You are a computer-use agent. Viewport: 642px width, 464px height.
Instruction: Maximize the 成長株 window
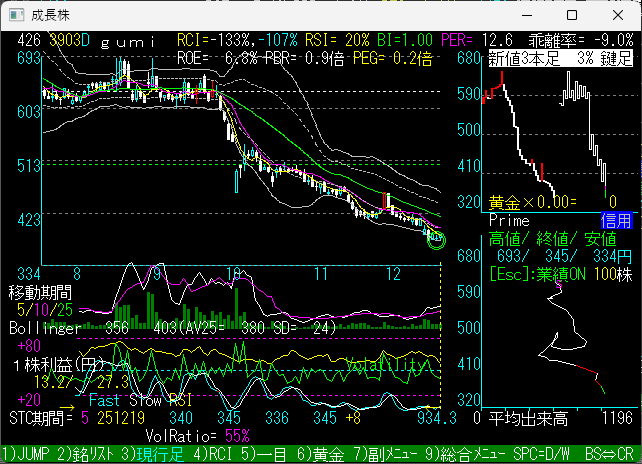(x=571, y=15)
